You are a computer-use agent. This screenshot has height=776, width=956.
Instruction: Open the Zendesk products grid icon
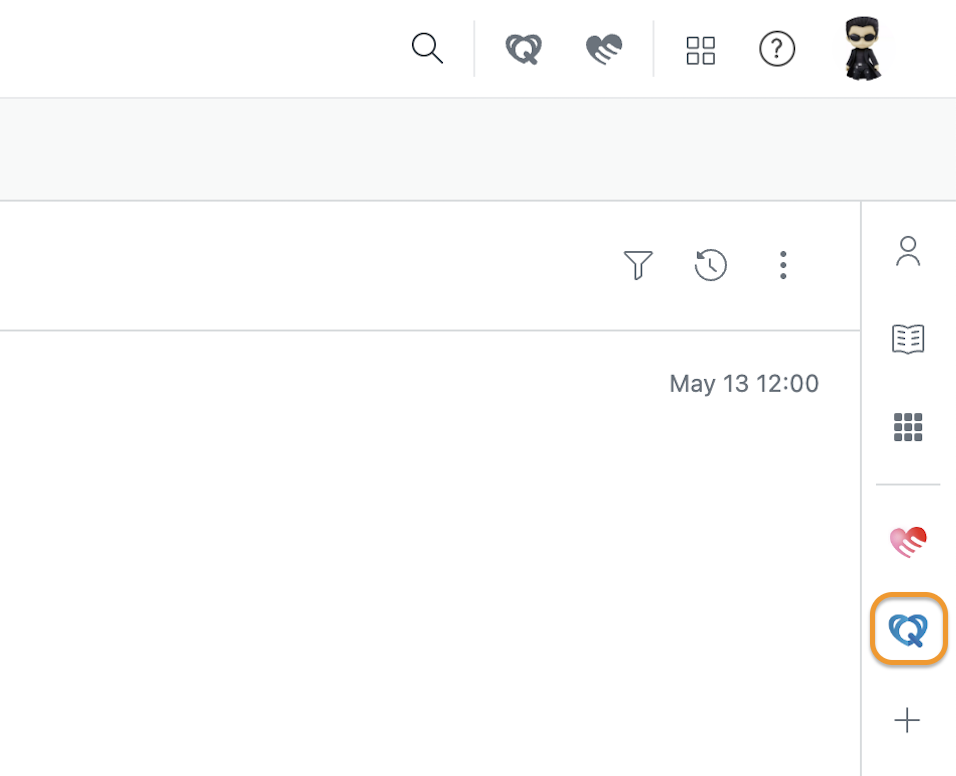pos(701,50)
